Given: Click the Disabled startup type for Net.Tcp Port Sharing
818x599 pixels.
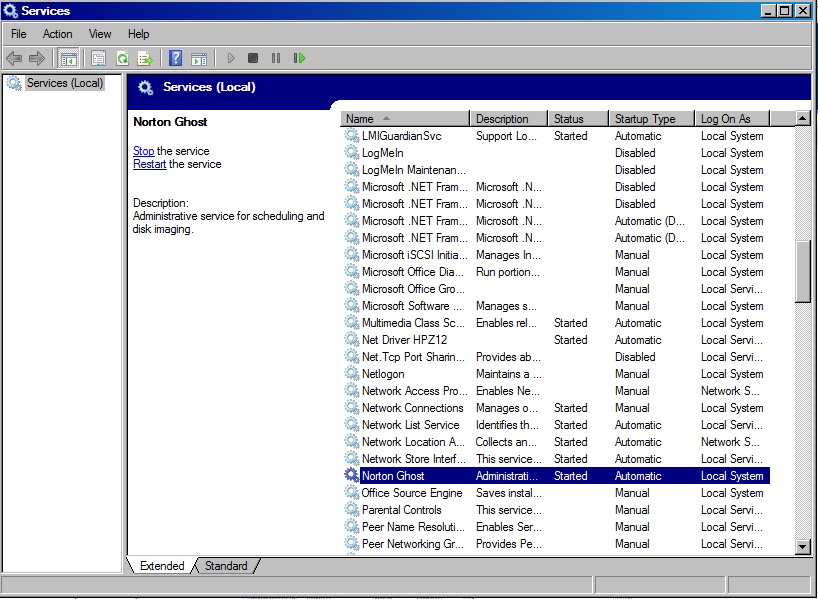Looking at the screenshot, I should 635,356.
